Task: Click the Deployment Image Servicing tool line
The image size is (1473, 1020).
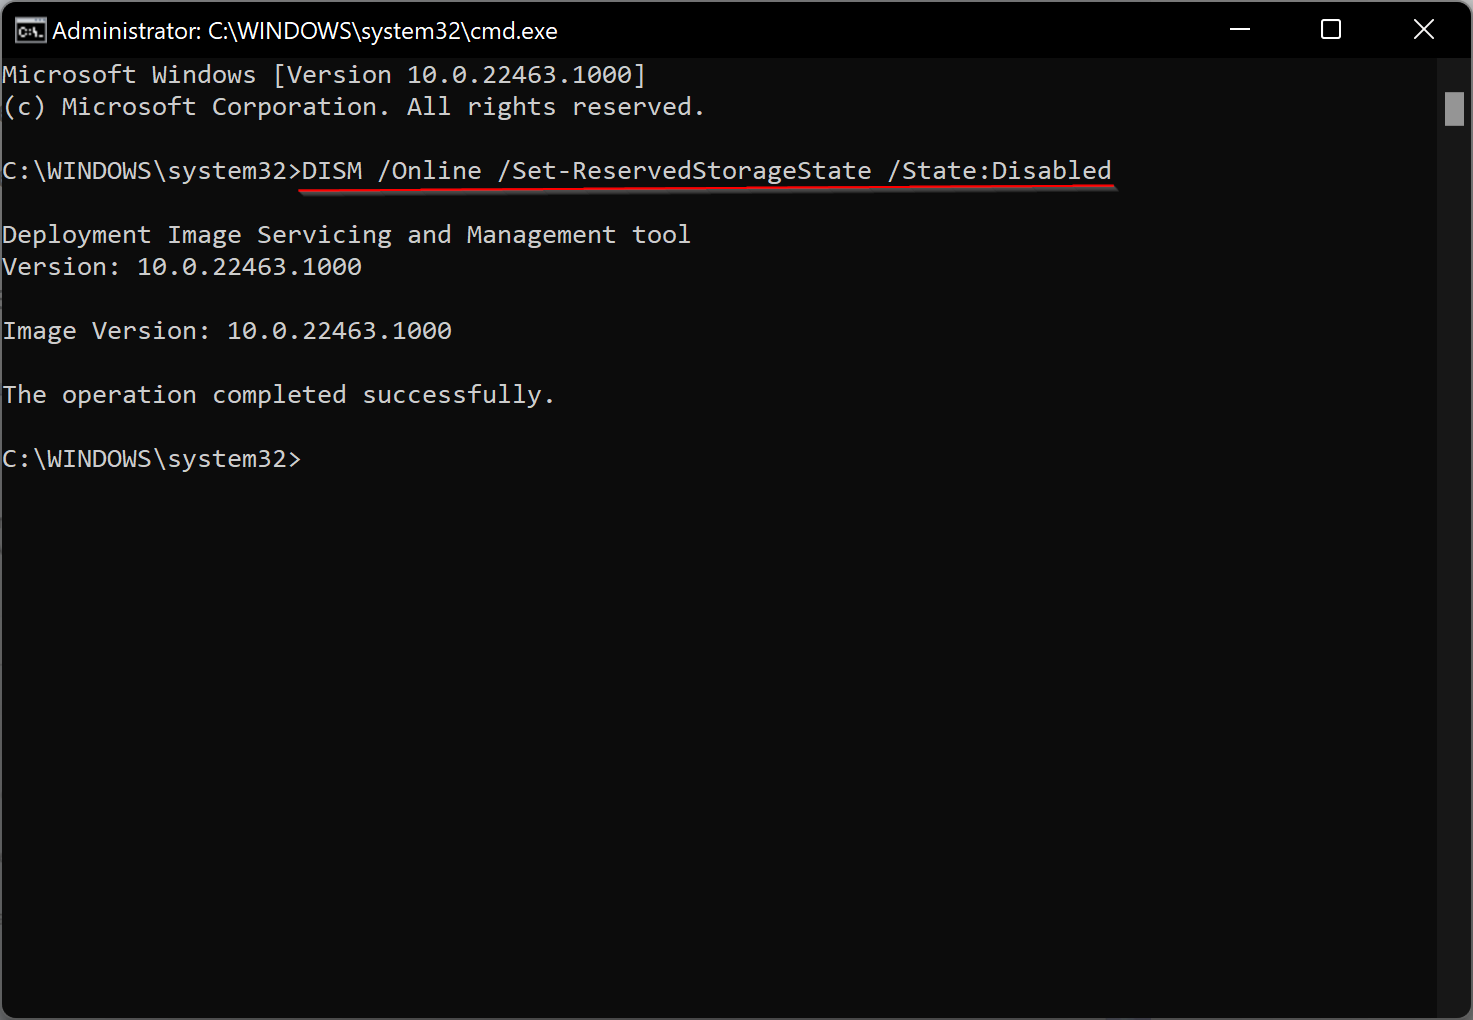Action: point(346,235)
